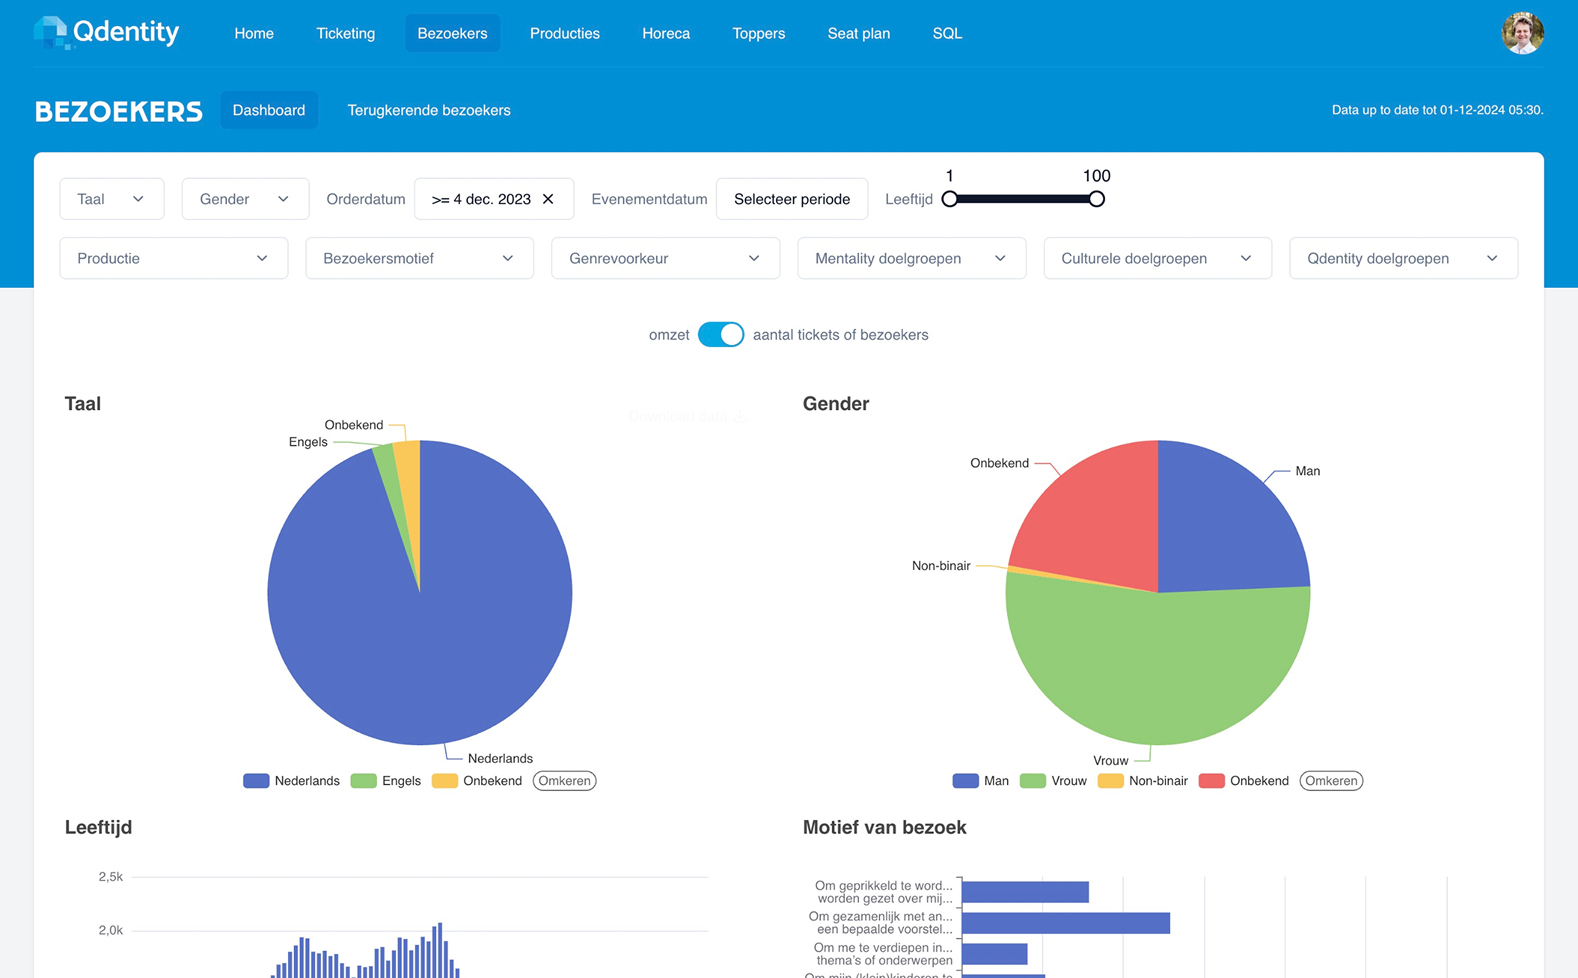This screenshot has height=978, width=1578.
Task: Open the Qdentity doelgroepen dropdown
Action: (x=1402, y=259)
